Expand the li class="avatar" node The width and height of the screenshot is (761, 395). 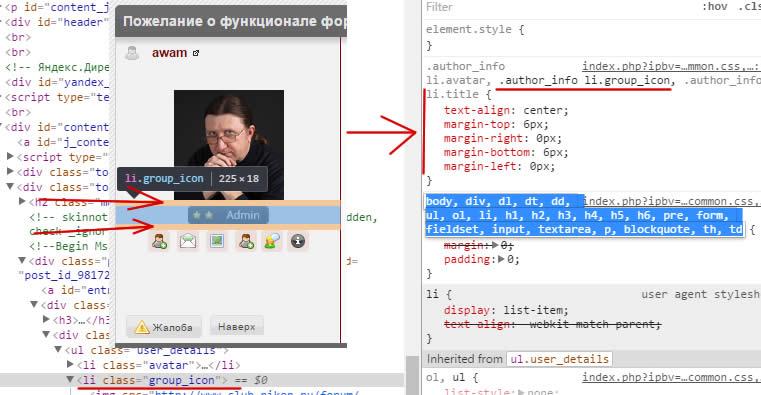[x=70, y=364]
